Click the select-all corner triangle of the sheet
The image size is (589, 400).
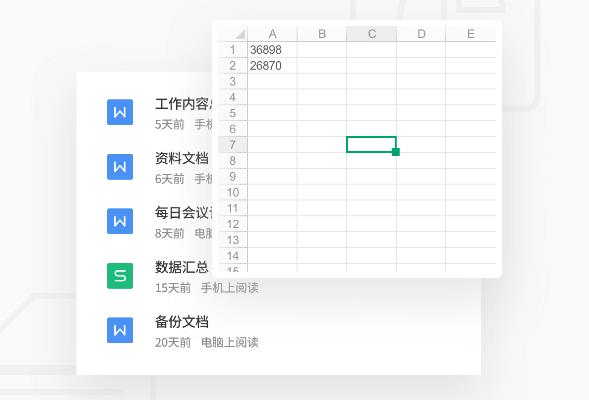point(240,35)
